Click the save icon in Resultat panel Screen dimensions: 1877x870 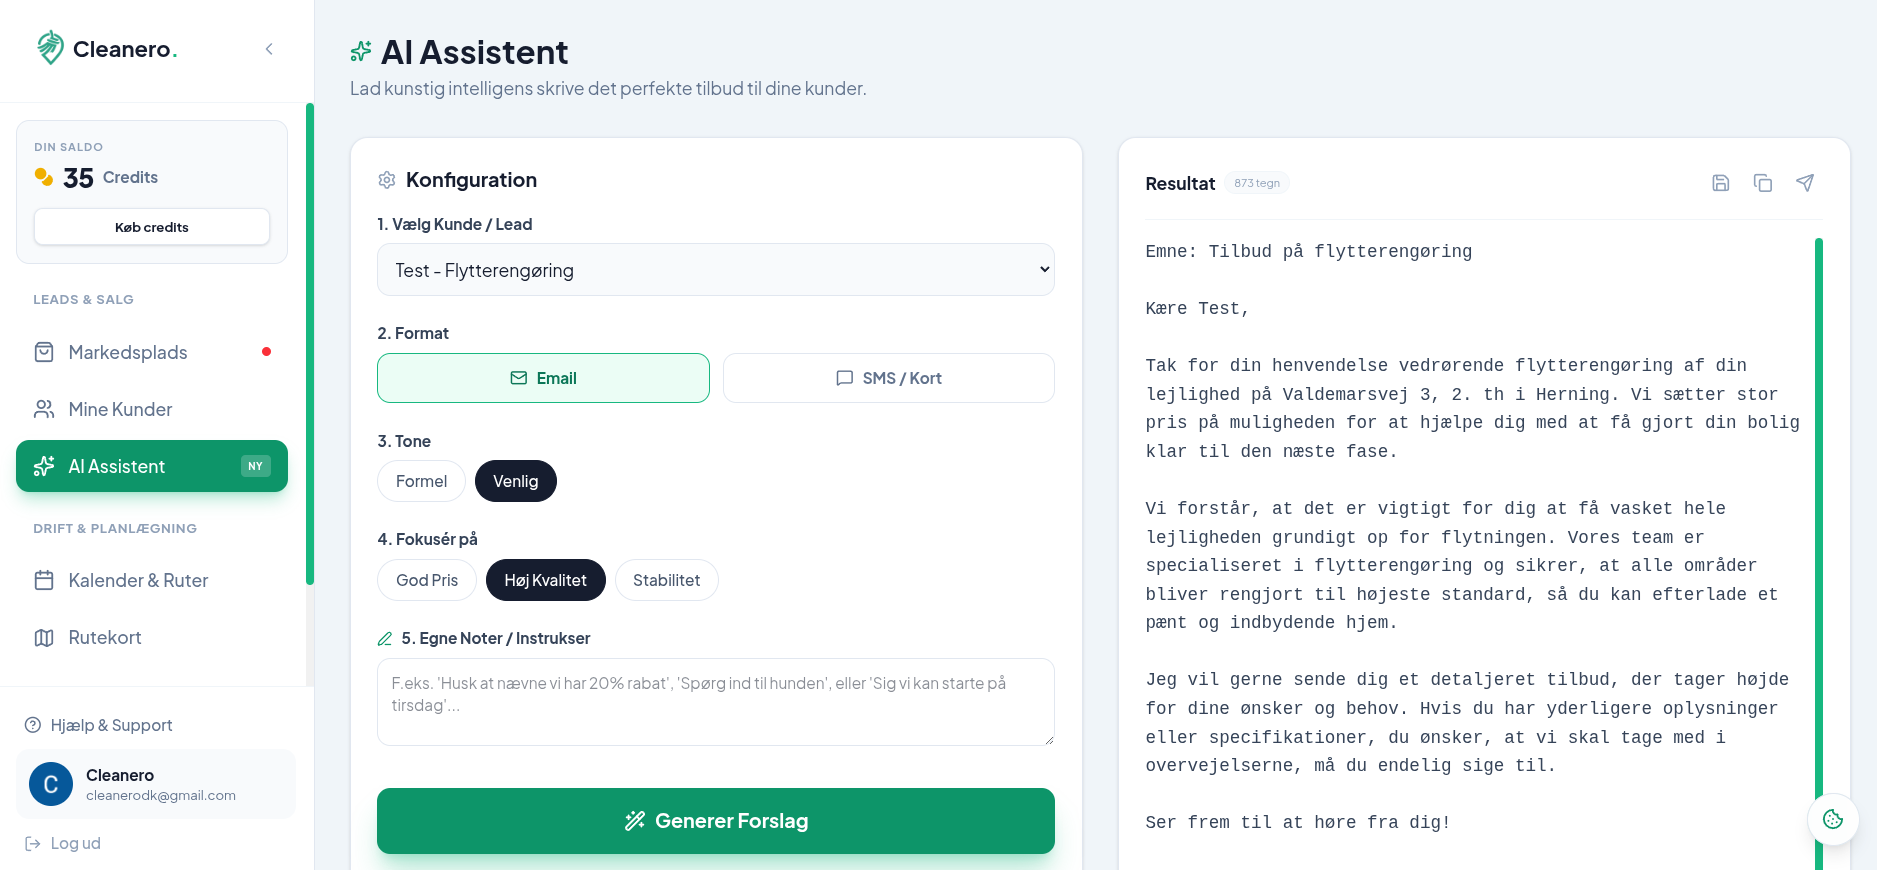point(1720,183)
